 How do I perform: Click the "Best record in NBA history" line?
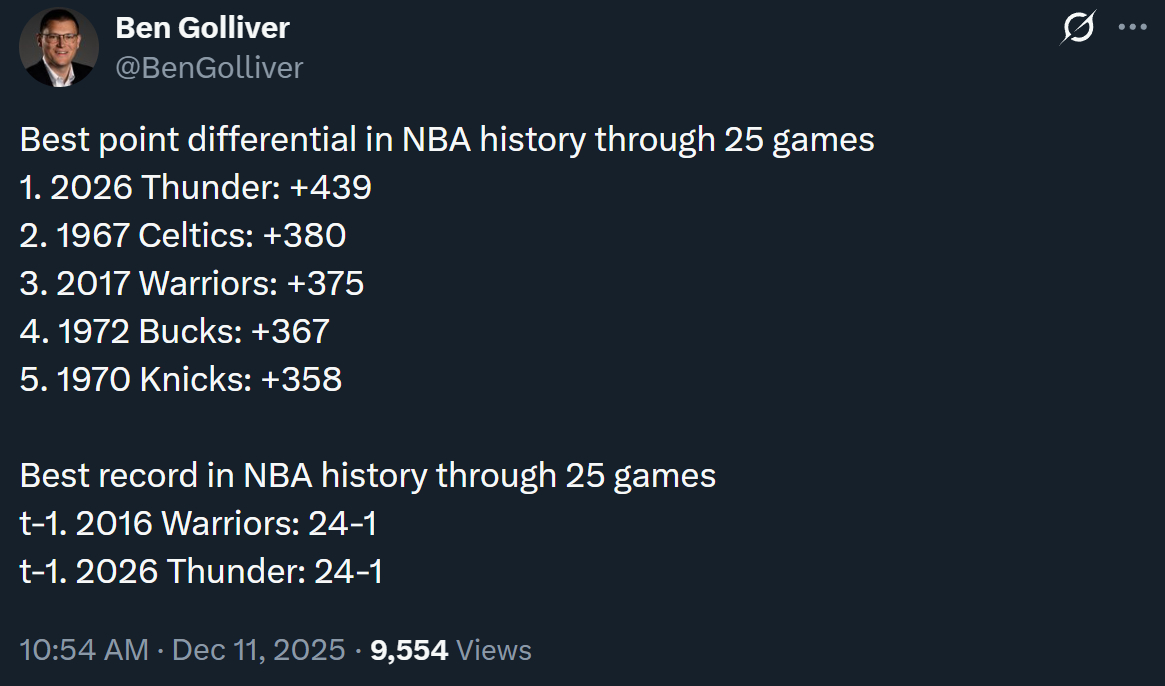(x=368, y=475)
